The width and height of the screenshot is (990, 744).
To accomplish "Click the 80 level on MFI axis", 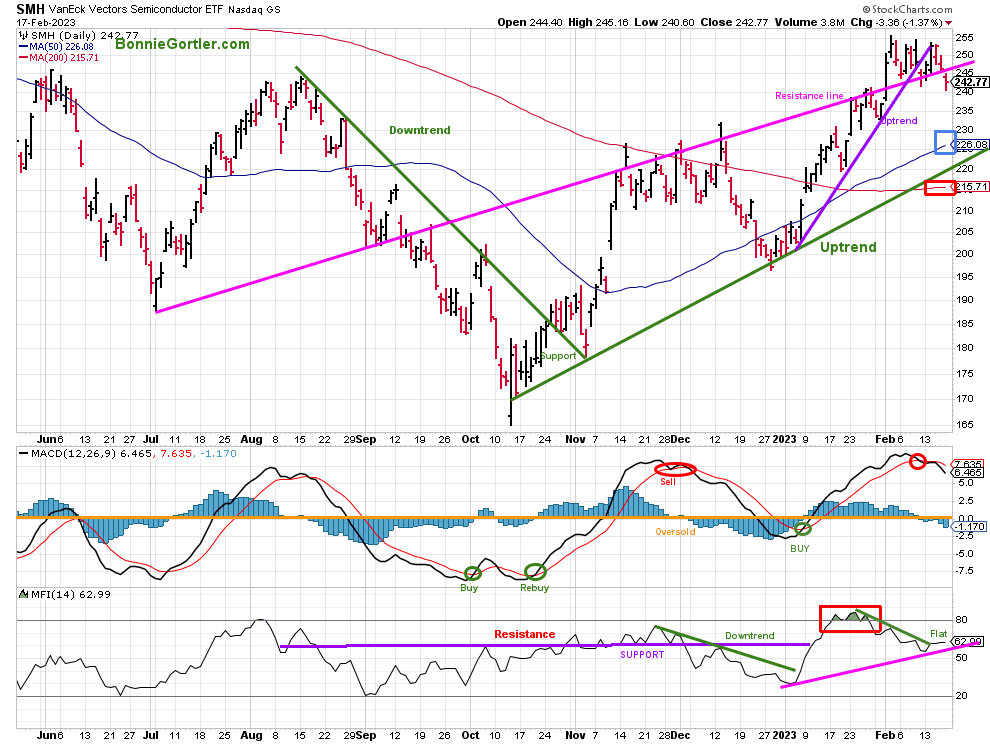I will tap(961, 620).
